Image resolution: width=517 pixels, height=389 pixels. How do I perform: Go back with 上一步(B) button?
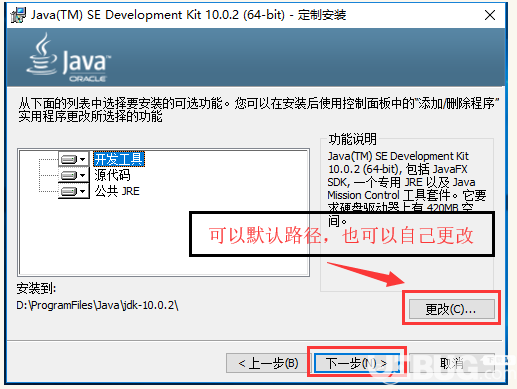pyautogui.click(x=268, y=363)
